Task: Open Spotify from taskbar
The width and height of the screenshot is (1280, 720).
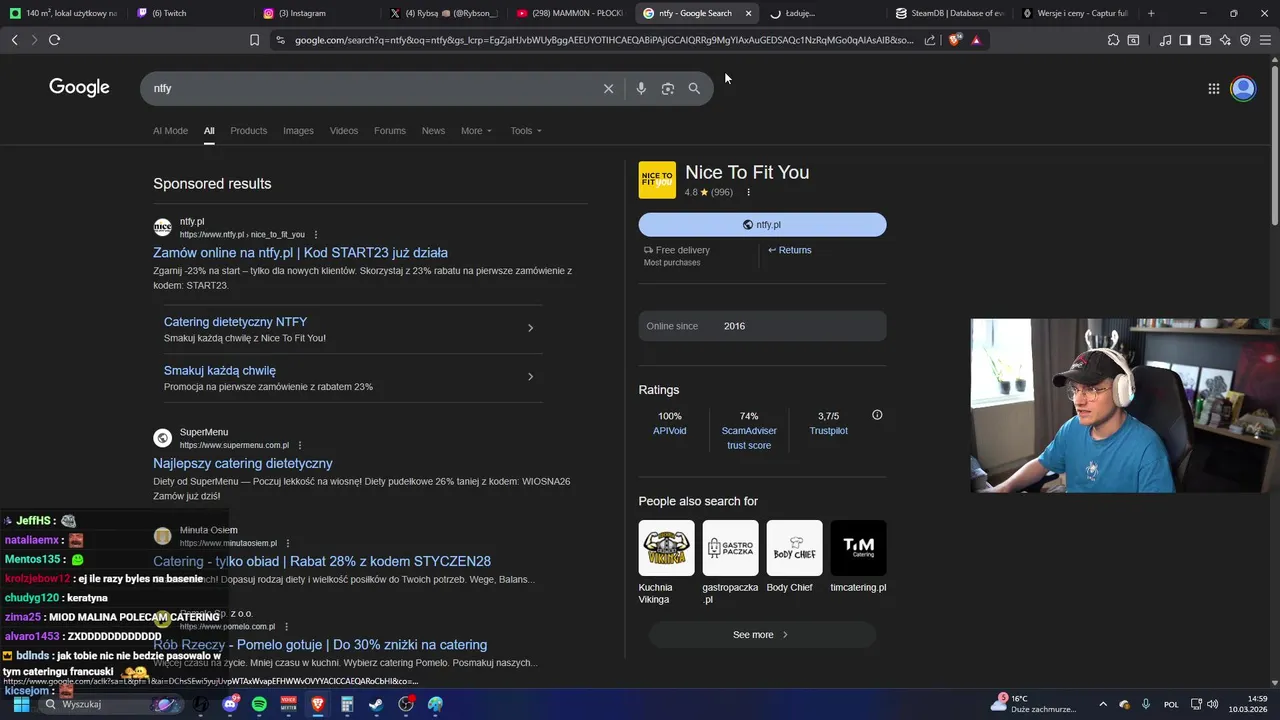Action: click(259, 704)
